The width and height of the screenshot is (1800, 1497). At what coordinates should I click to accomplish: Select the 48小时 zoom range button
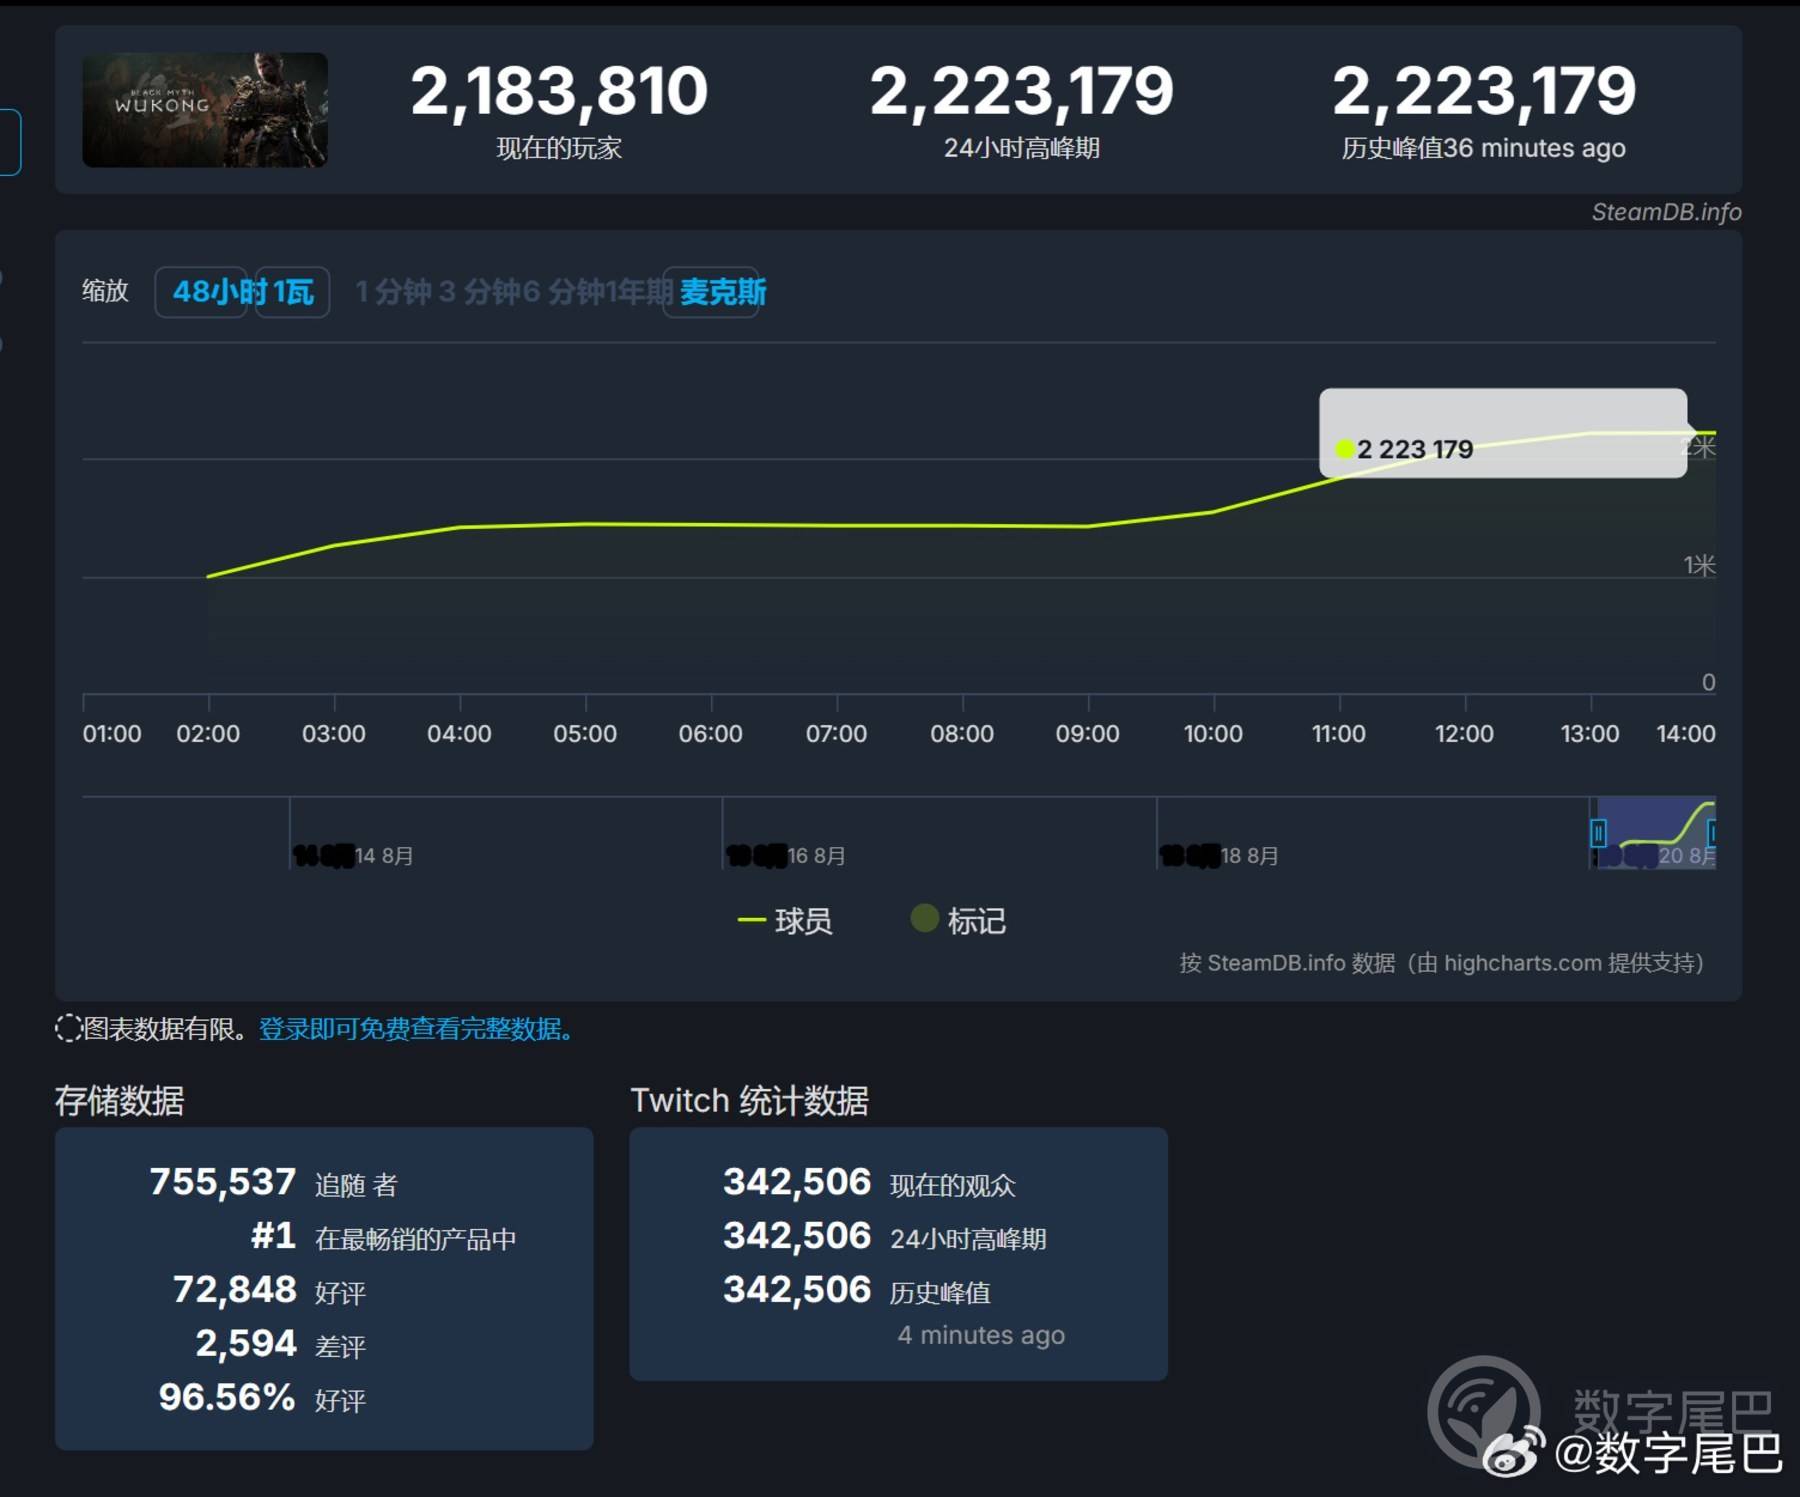pos(202,292)
